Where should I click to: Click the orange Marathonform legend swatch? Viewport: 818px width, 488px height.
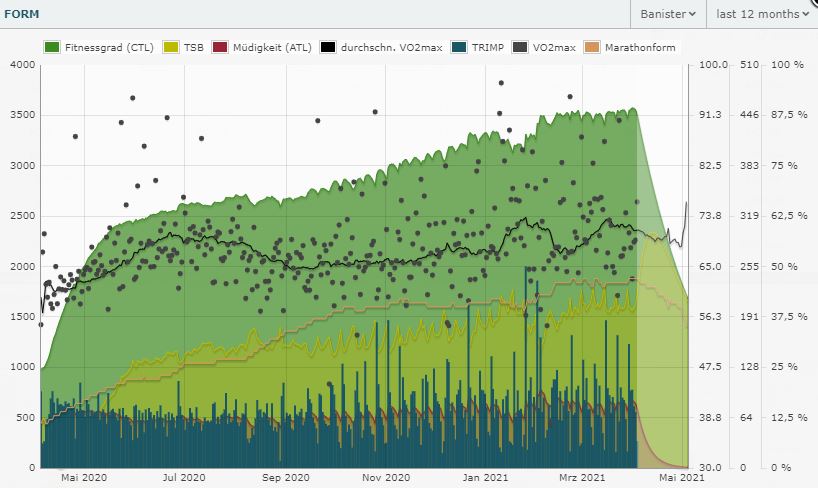point(592,47)
